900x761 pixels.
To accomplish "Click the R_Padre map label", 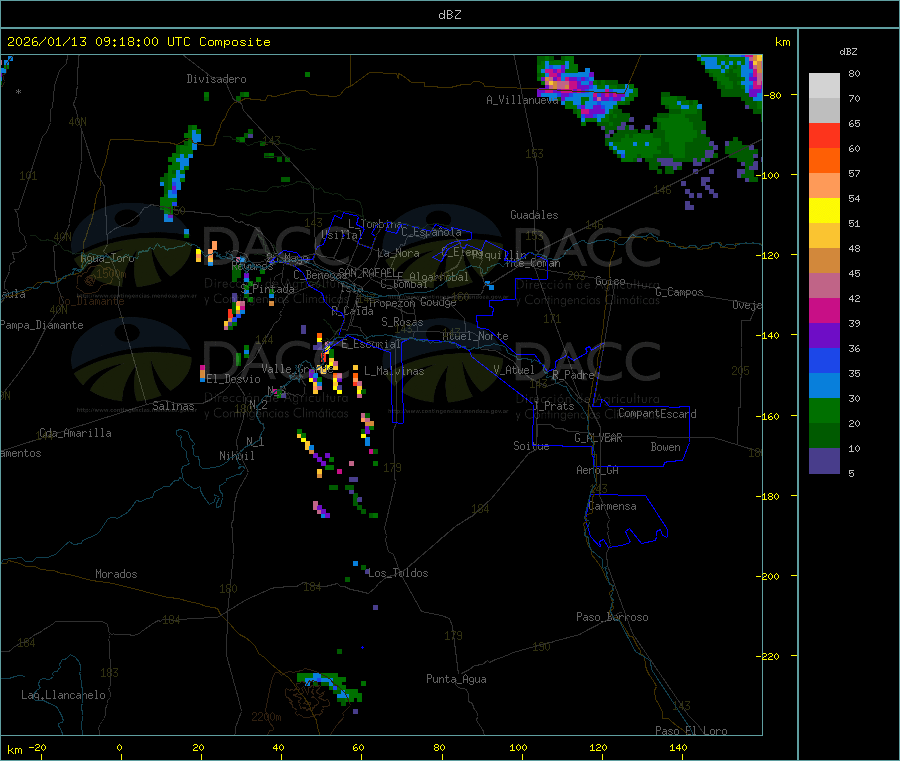I will click(573, 375).
